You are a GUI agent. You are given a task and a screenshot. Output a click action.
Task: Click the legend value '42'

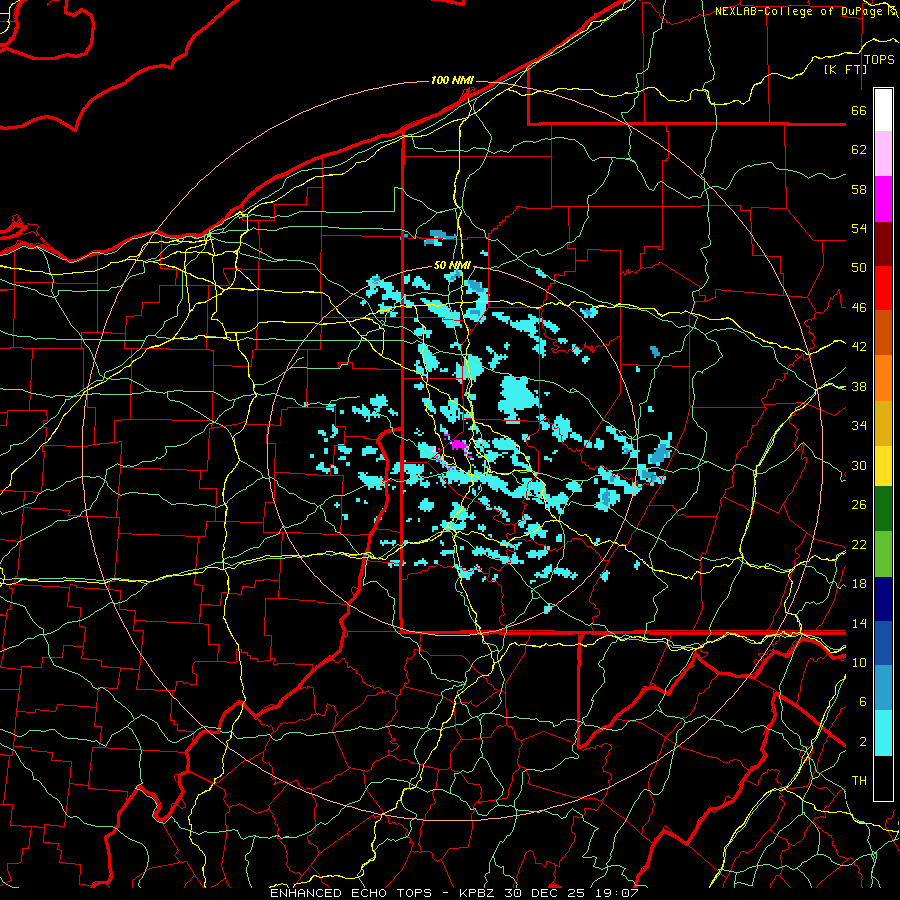pyautogui.click(x=859, y=347)
